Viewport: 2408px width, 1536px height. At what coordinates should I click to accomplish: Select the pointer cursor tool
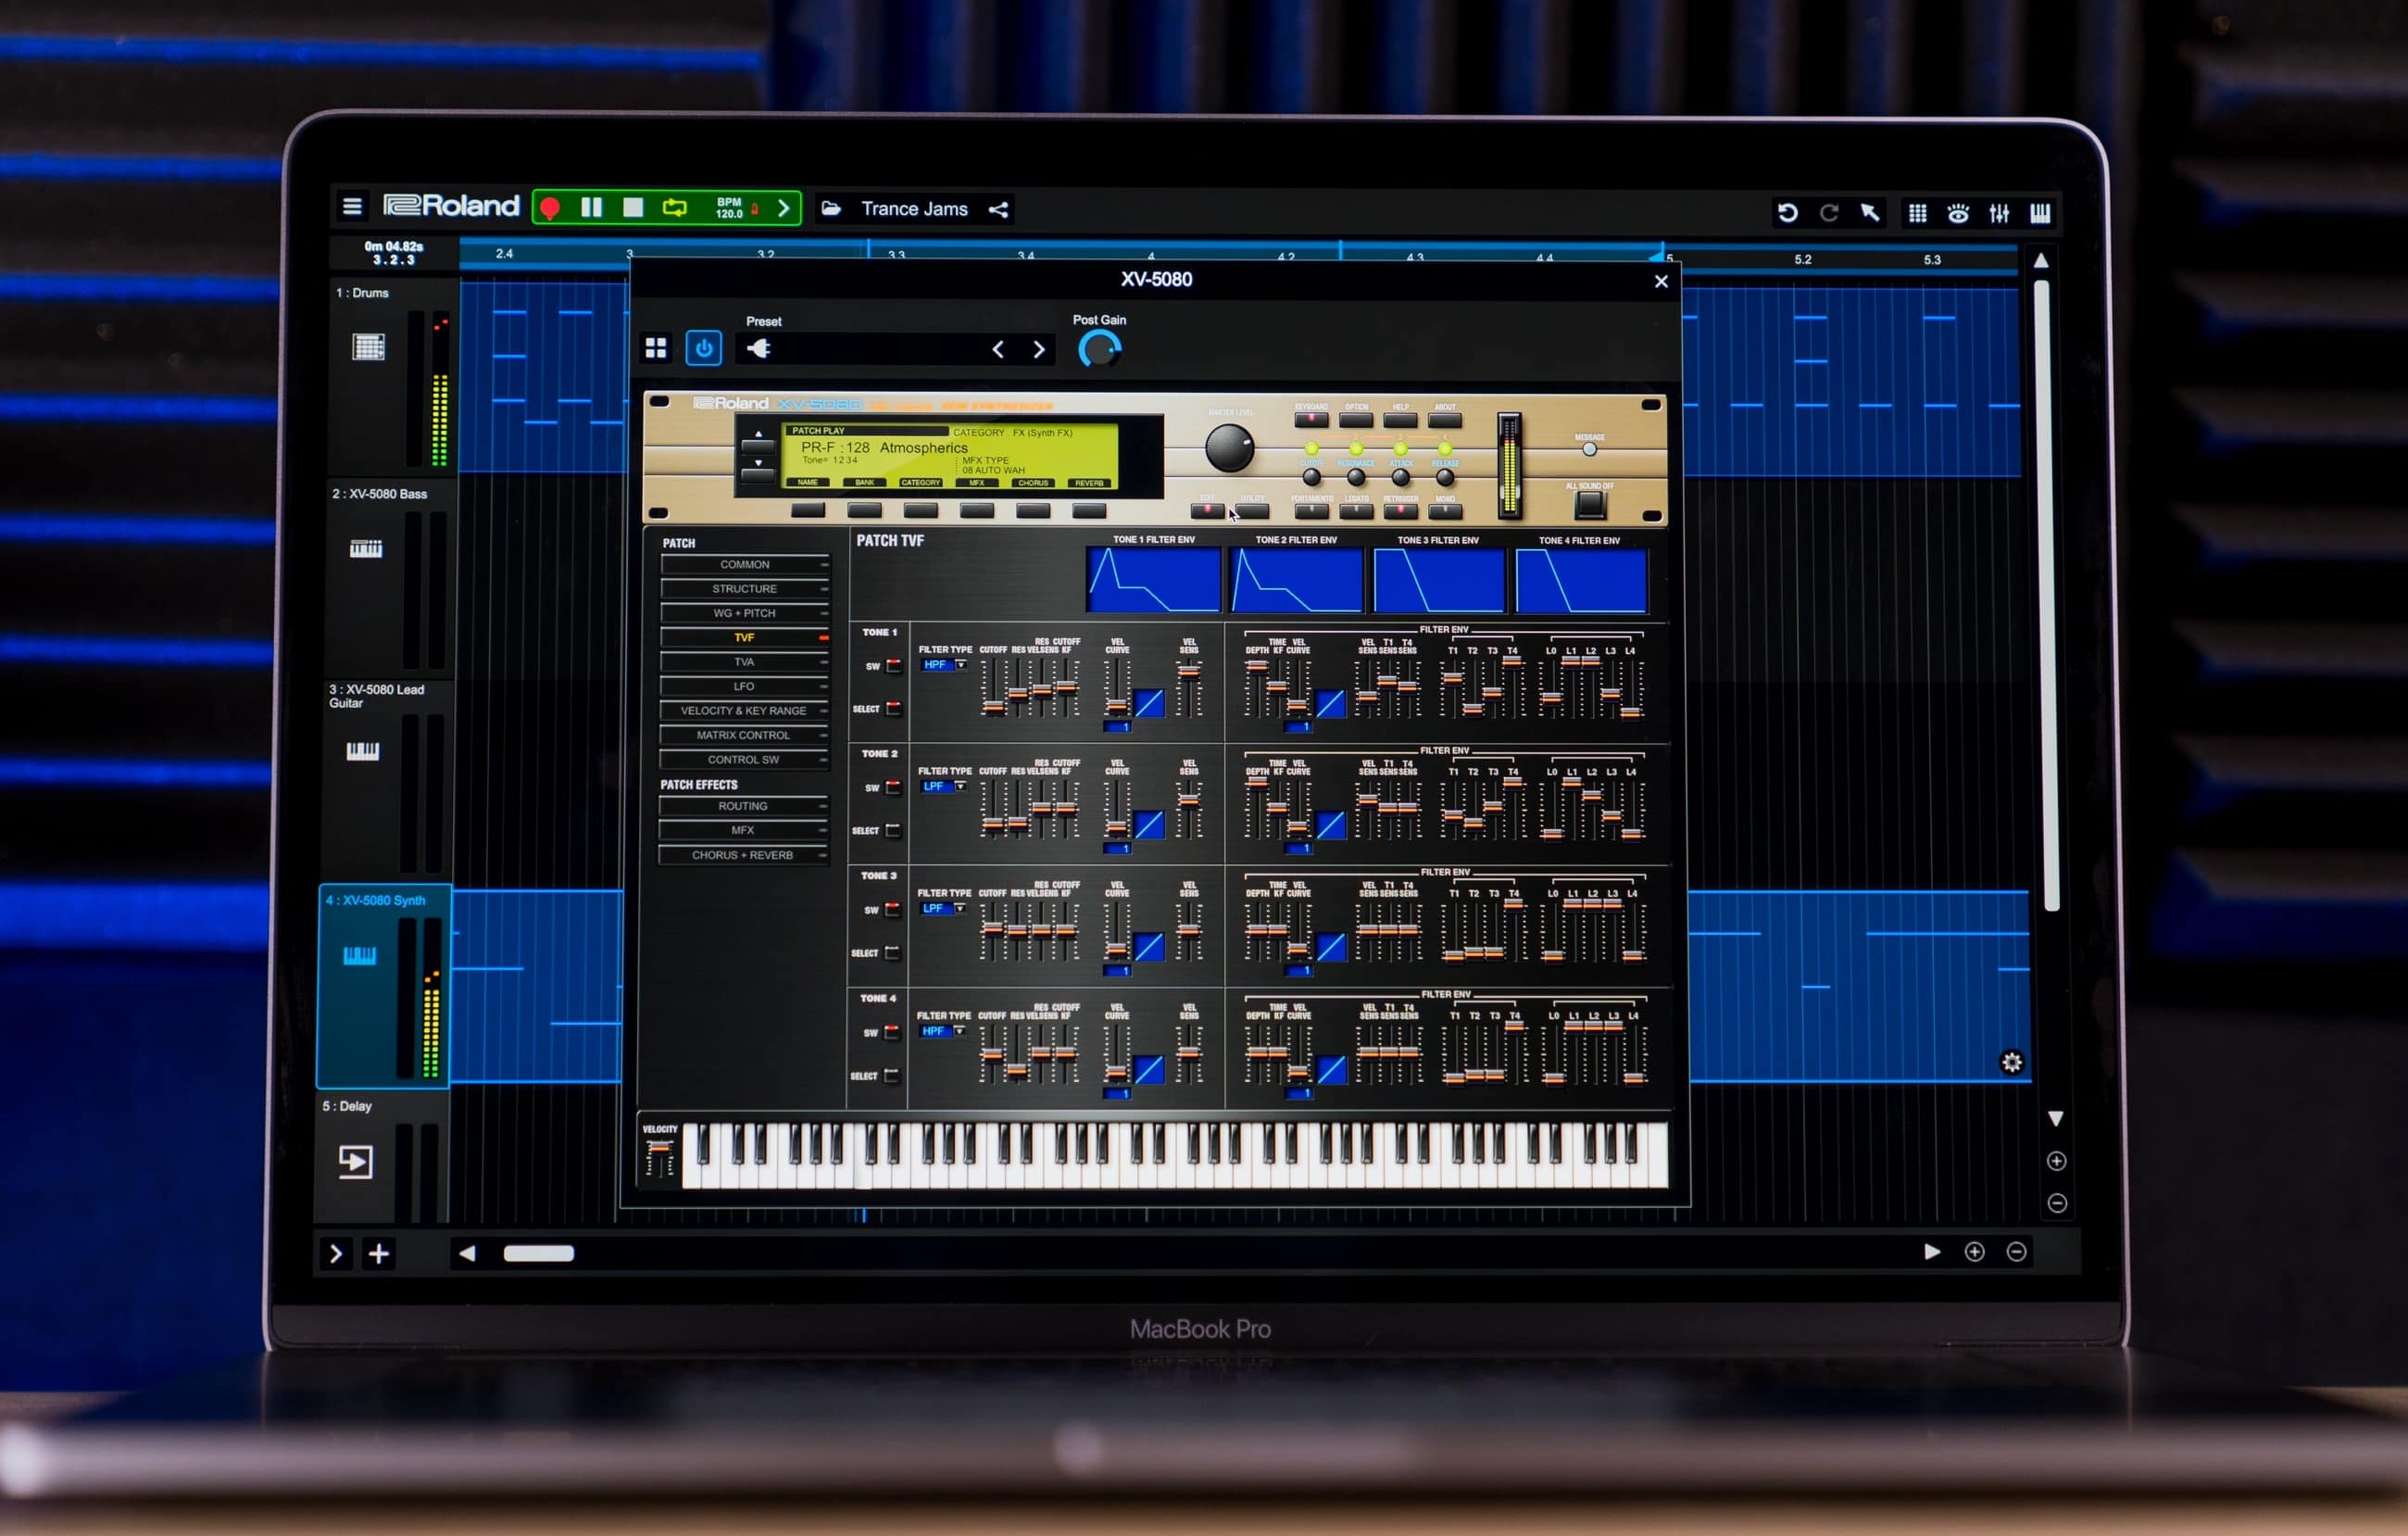[x=1870, y=212]
